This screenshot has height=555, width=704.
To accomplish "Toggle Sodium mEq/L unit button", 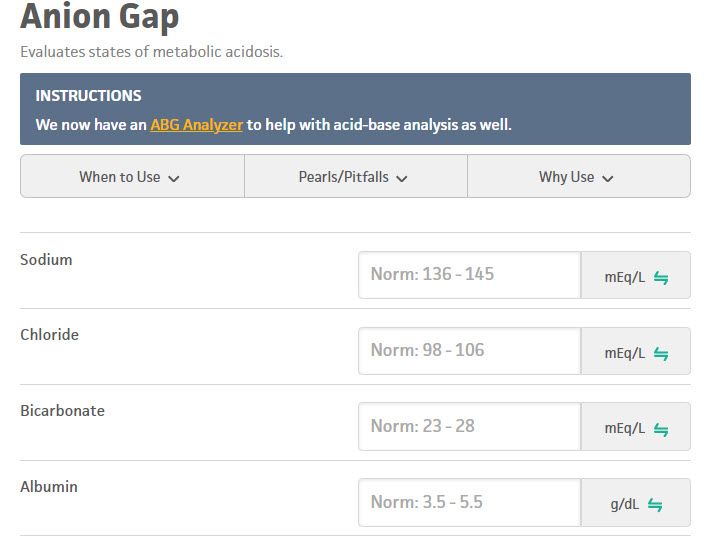I will 636,275.
